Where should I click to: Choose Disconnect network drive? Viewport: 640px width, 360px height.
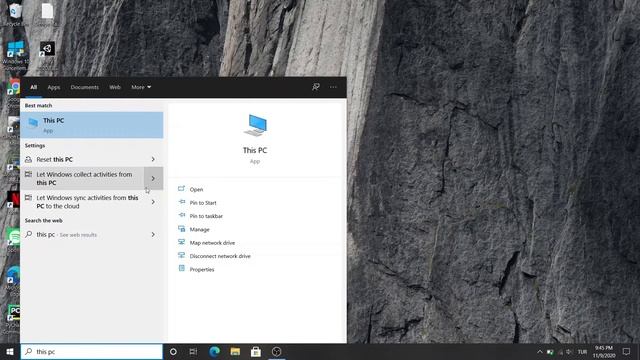[220, 256]
